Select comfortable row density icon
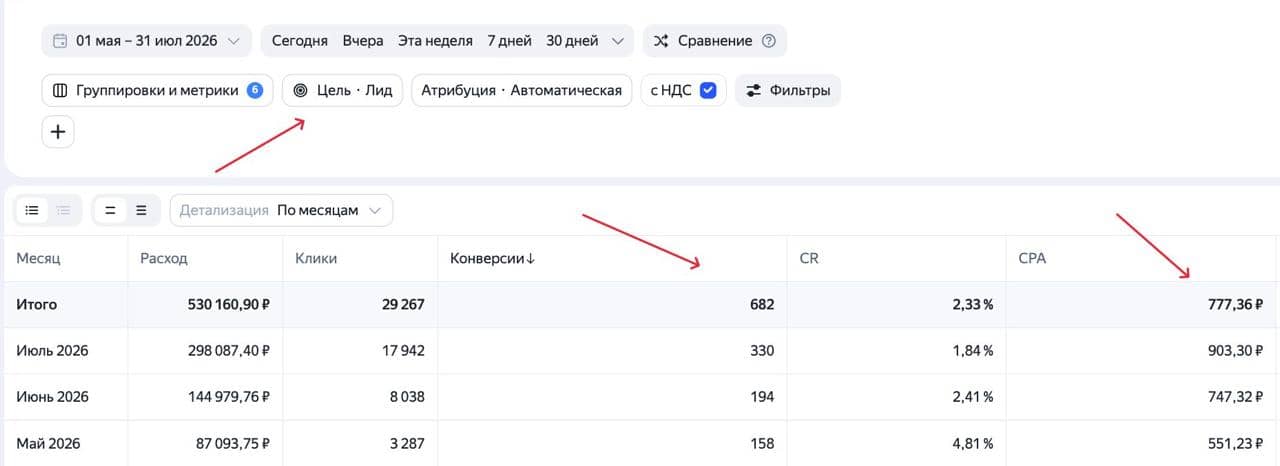 pyautogui.click(x=142, y=210)
